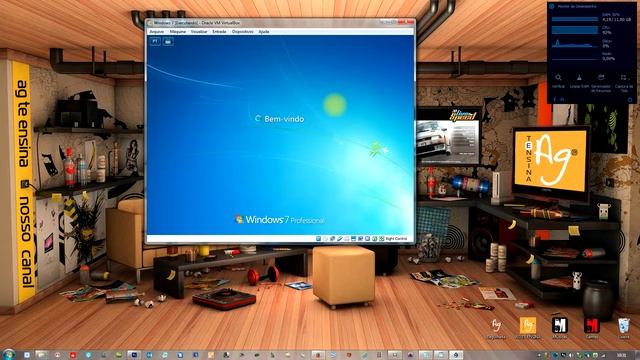Click the on-screen keyboard icon in the VM

click(x=168, y=41)
